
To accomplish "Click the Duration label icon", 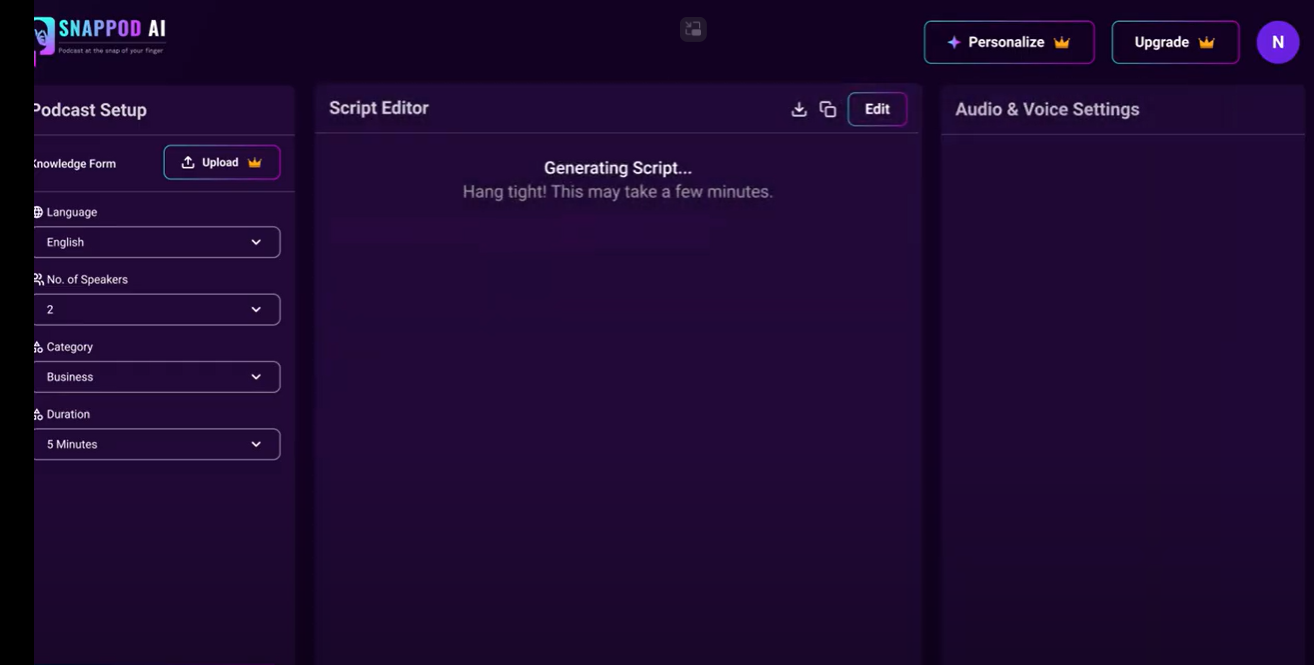I will (40, 414).
